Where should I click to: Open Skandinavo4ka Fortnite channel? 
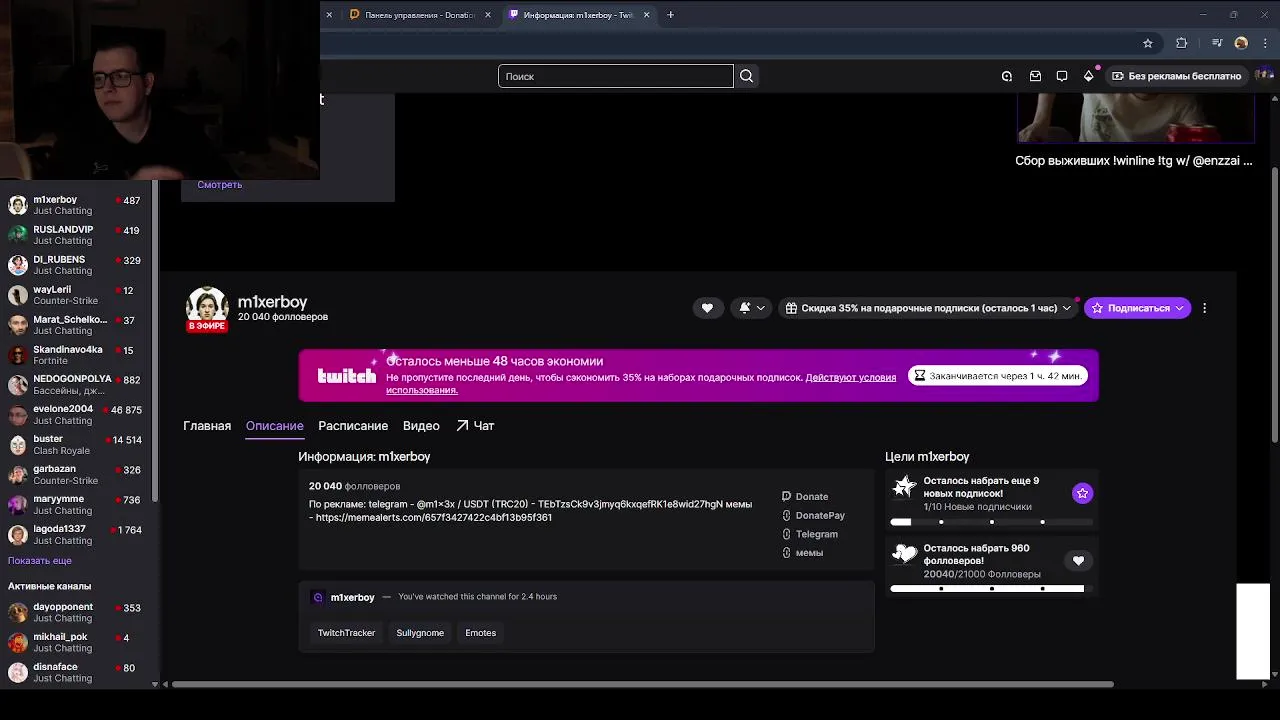[x=76, y=355]
